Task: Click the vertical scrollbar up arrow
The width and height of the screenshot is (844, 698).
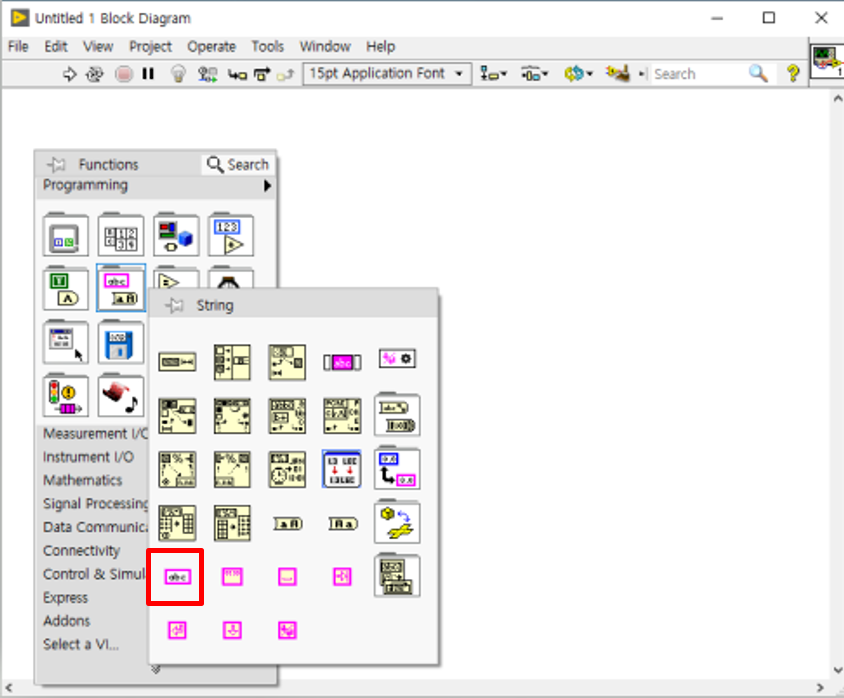Action: (x=838, y=98)
